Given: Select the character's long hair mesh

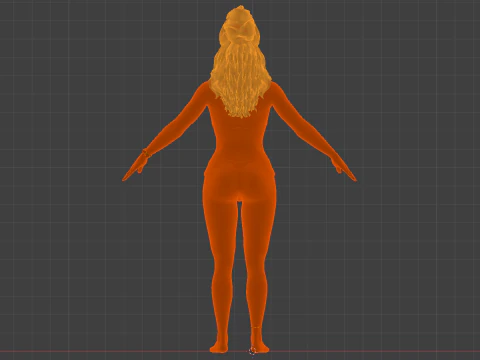Looking at the screenshot, I should point(240,62).
